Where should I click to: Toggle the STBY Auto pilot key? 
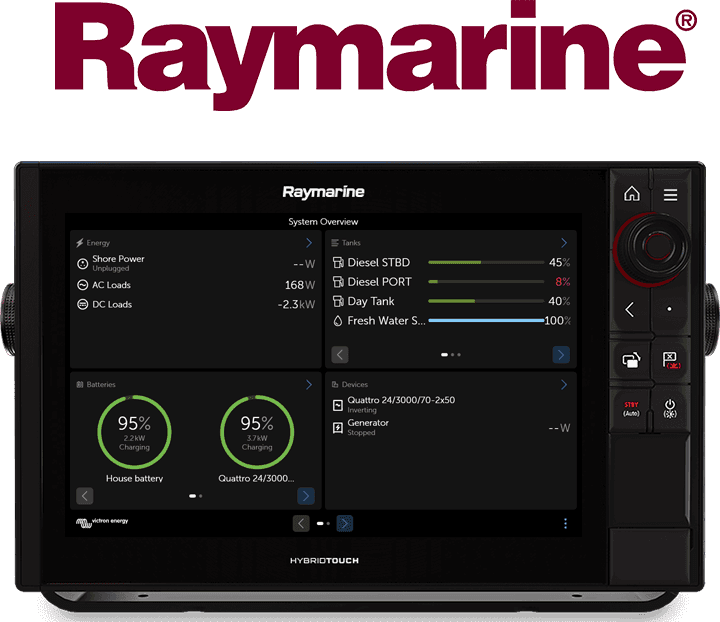631,407
